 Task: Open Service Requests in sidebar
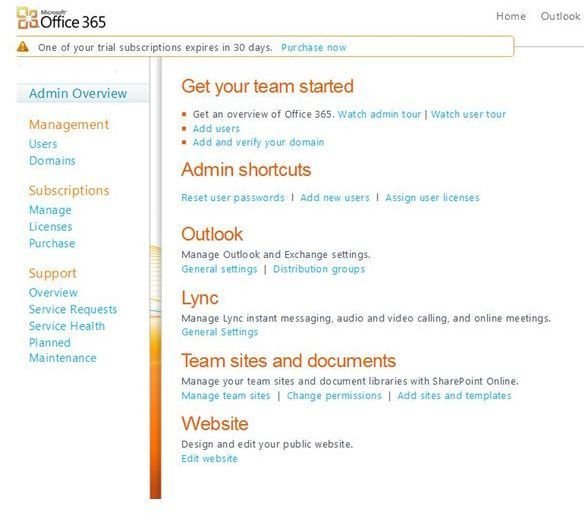73,310
